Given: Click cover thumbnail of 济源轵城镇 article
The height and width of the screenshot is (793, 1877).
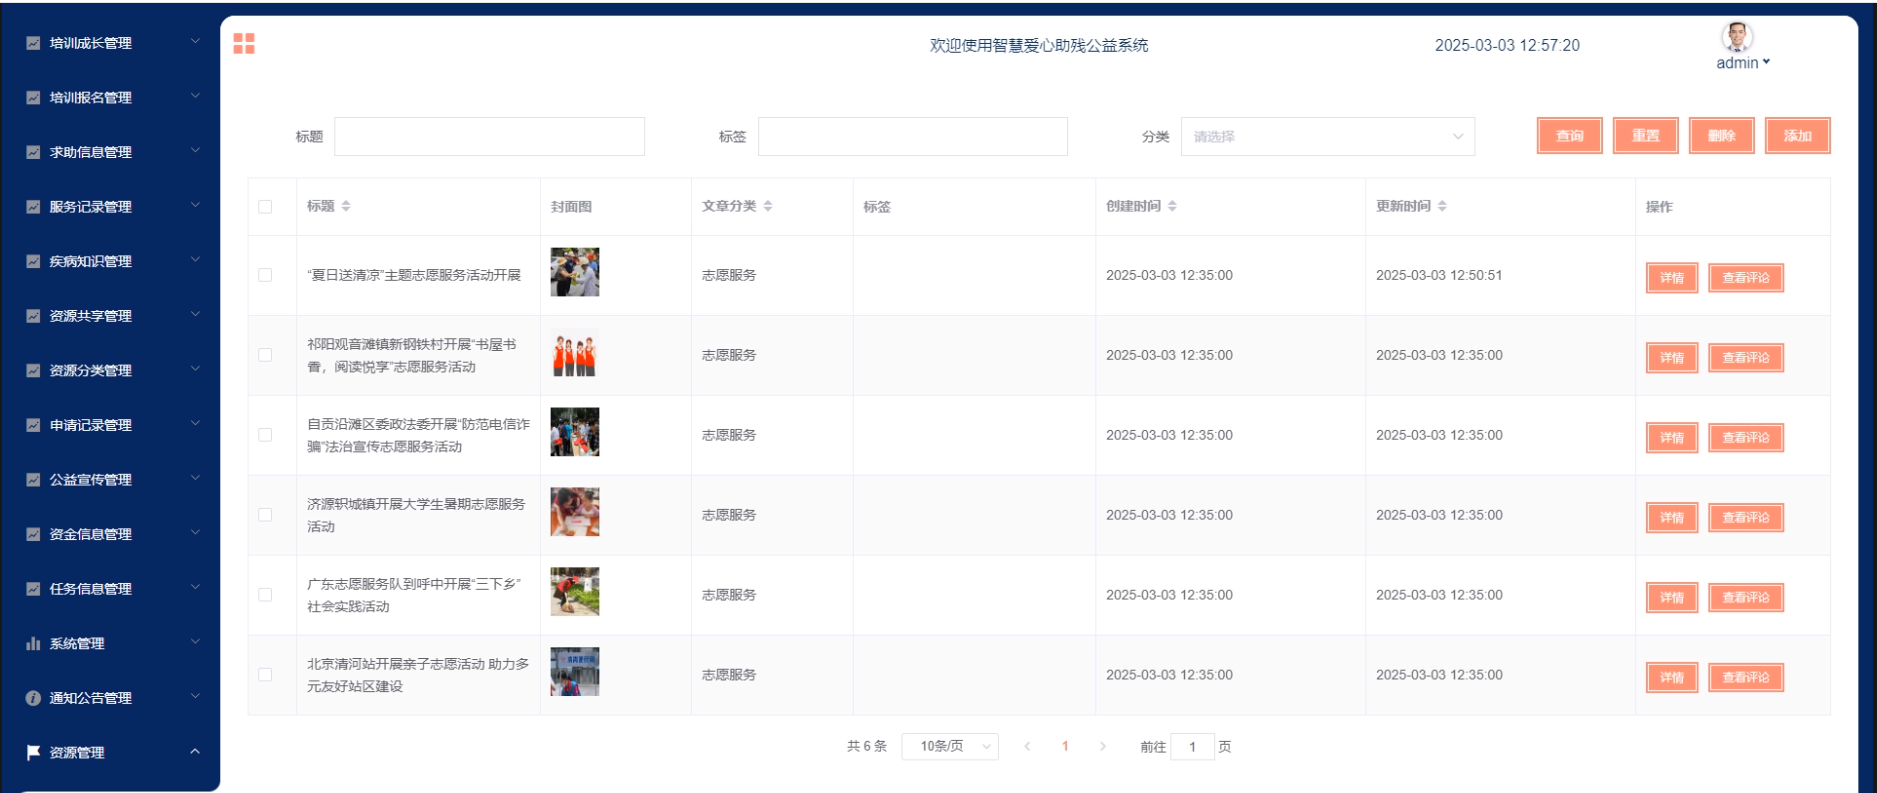Looking at the screenshot, I should 575,512.
